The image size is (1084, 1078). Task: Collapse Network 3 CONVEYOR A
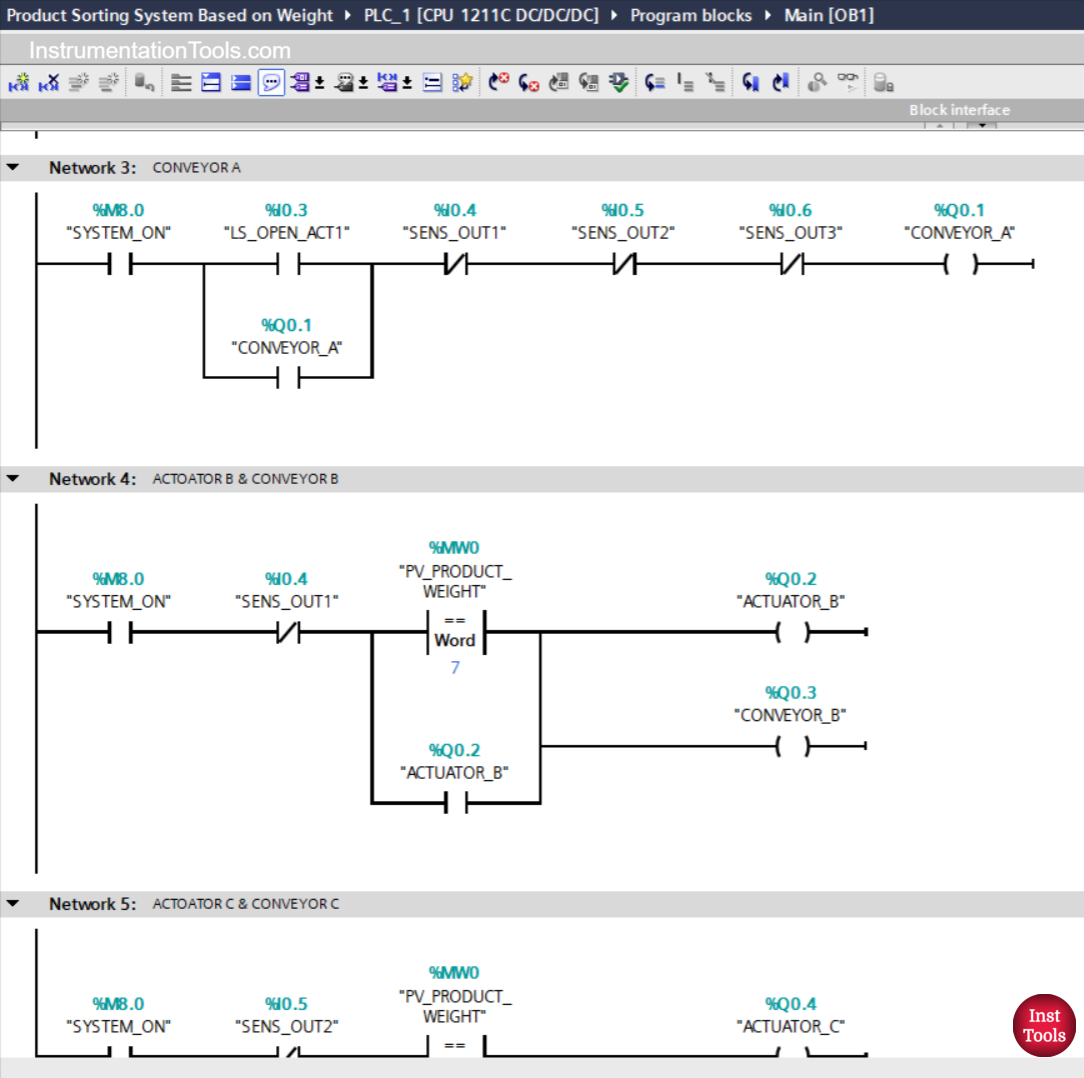pos(12,167)
